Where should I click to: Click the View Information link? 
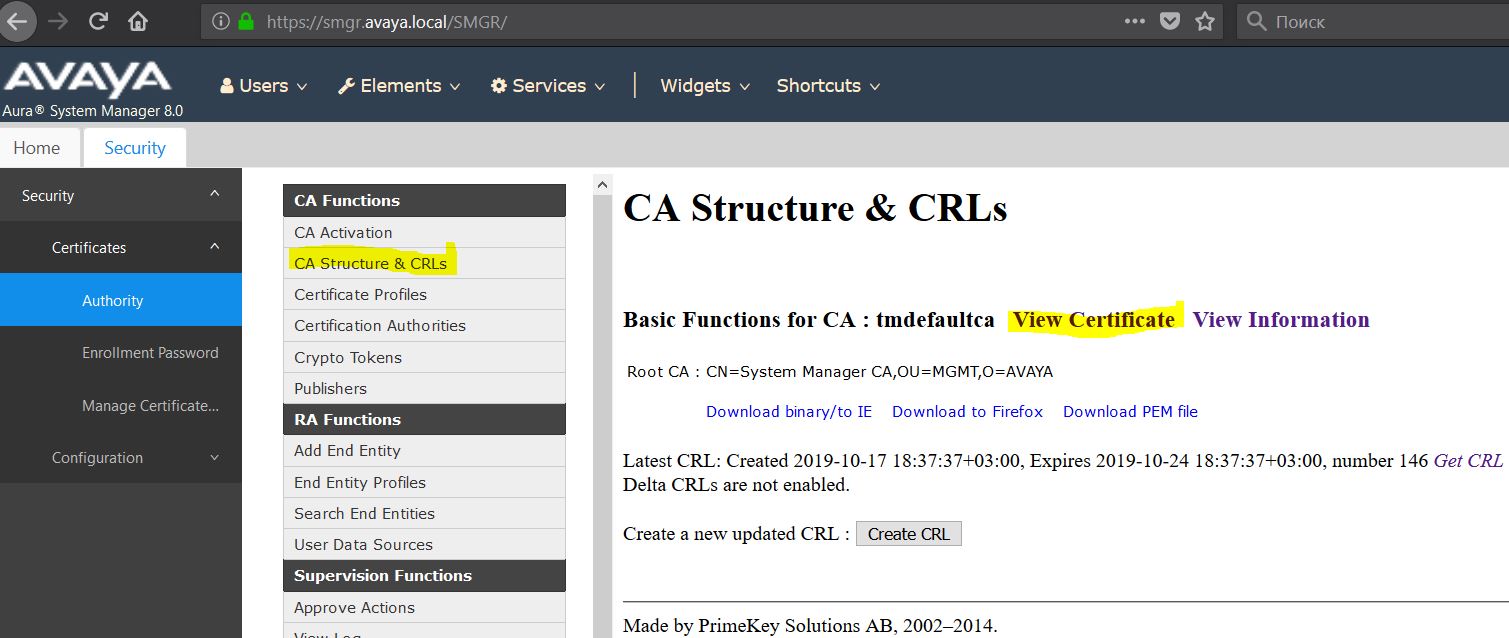pyautogui.click(x=1281, y=320)
